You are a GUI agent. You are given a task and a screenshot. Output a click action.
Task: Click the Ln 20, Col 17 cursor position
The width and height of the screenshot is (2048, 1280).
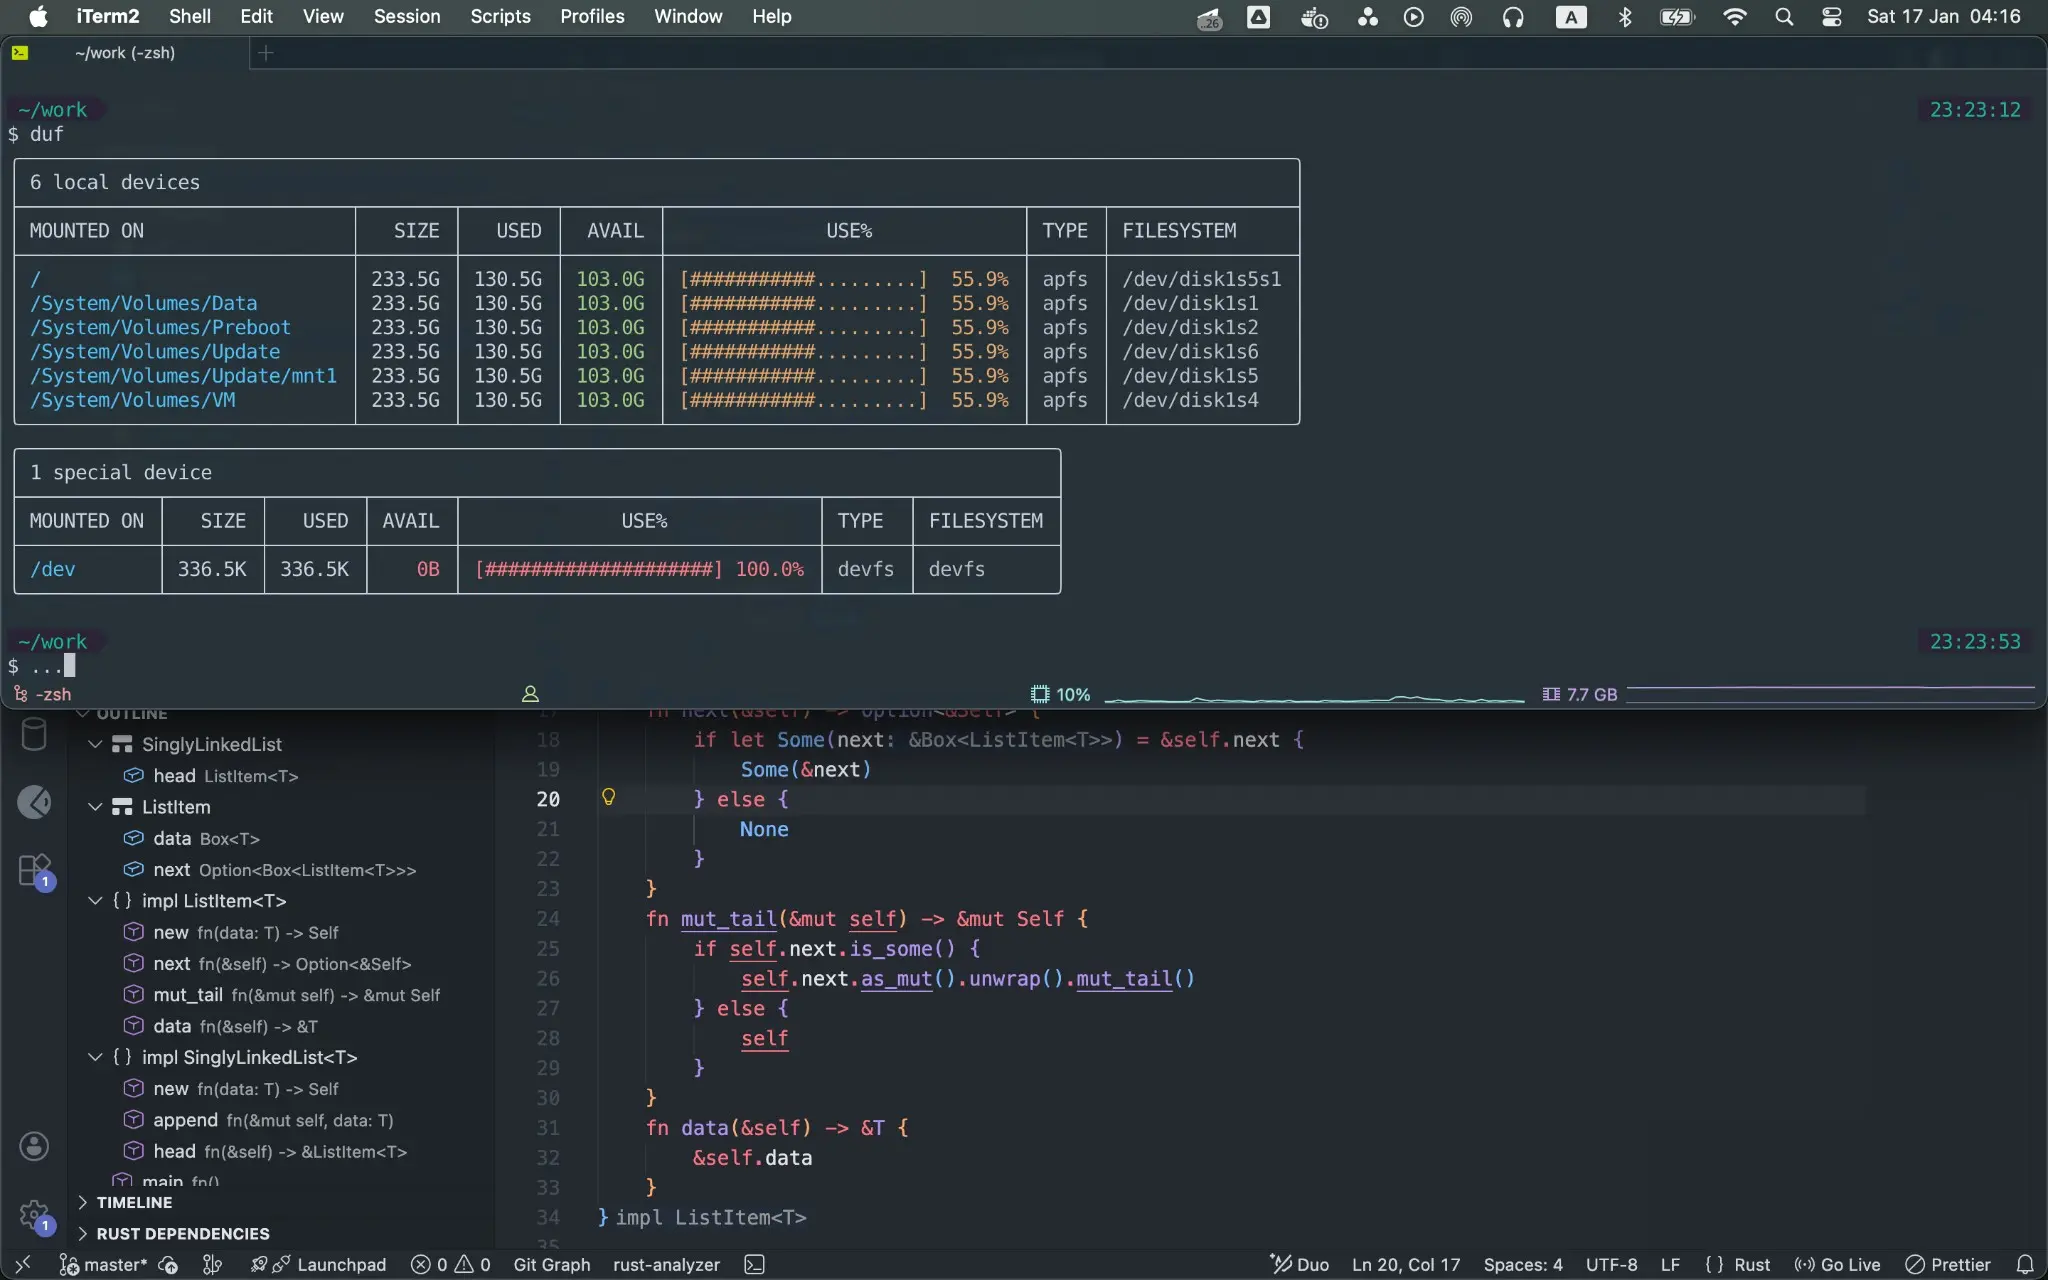point(1406,1264)
